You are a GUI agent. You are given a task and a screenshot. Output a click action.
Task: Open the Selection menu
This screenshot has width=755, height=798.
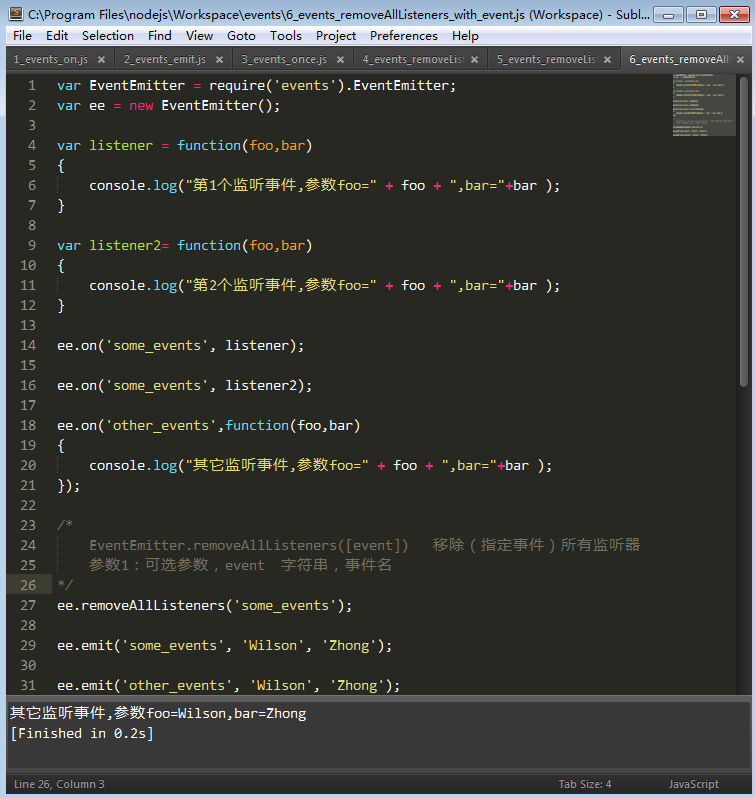[108, 36]
